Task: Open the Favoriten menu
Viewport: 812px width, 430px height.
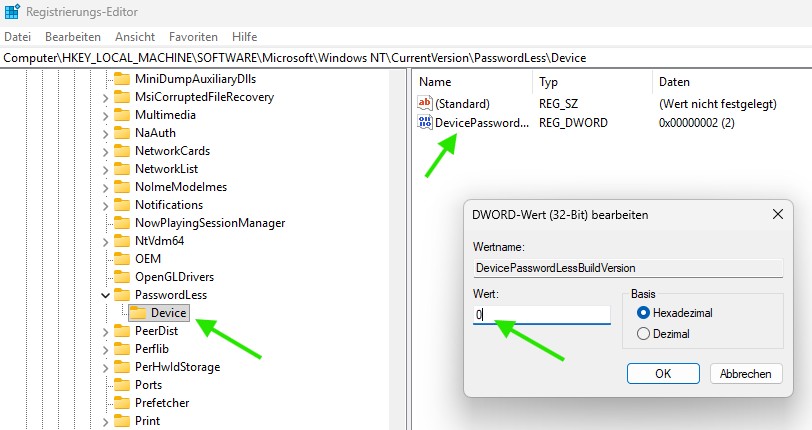Action: point(193,36)
